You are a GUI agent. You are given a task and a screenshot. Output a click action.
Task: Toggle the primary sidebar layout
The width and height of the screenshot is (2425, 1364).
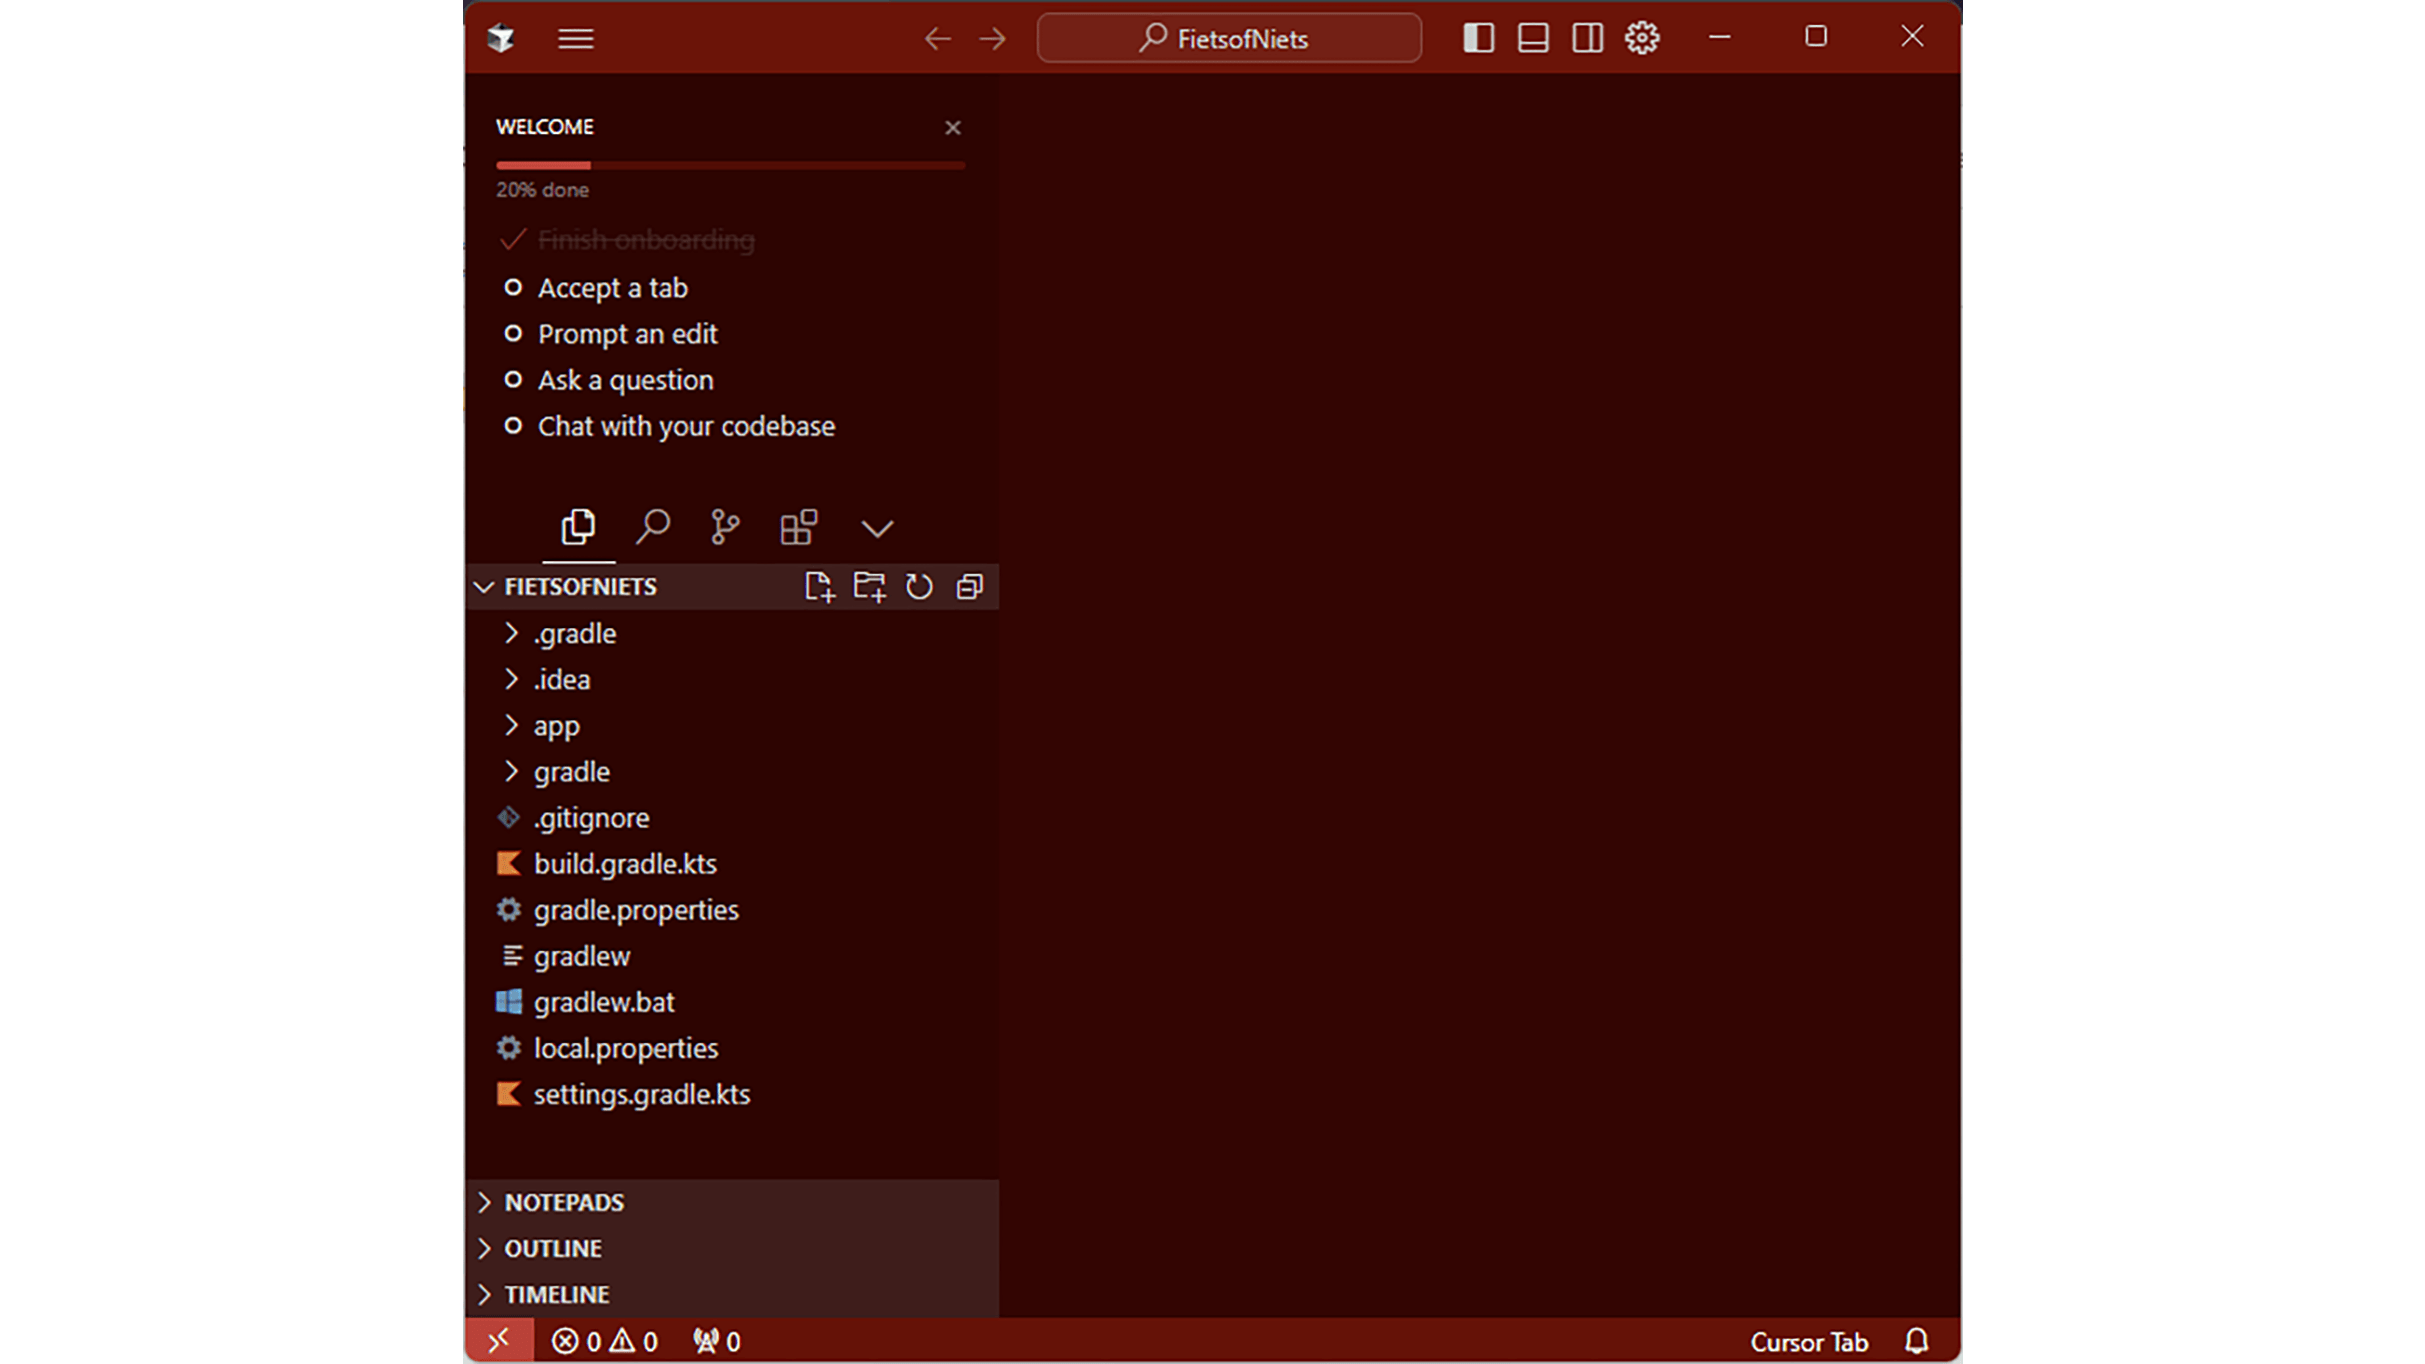tap(1478, 38)
